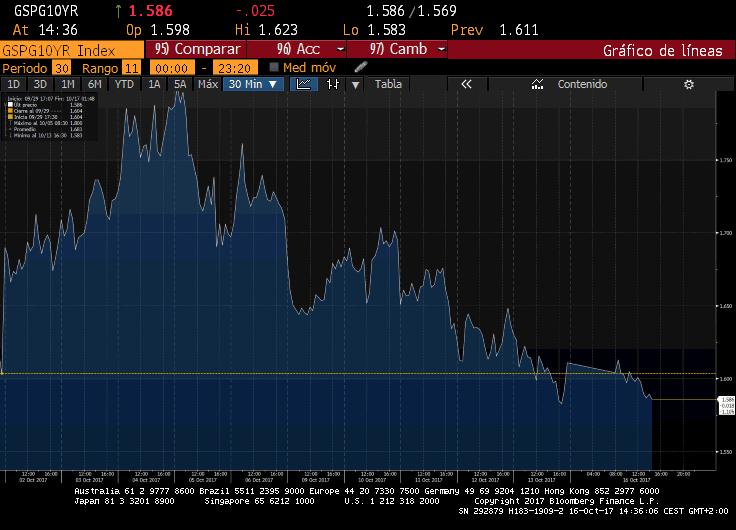The image size is (736, 530).
Task: Collapse panel with double chevron icon
Action: click(x=466, y=84)
